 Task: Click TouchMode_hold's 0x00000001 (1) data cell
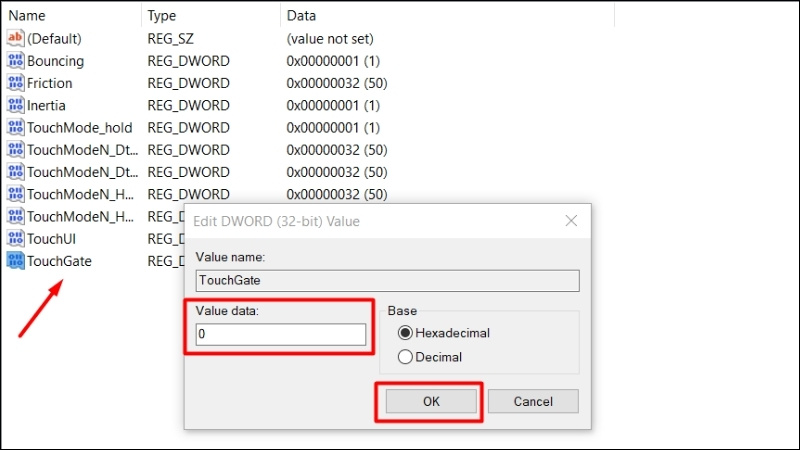pyautogui.click(x=333, y=128)
